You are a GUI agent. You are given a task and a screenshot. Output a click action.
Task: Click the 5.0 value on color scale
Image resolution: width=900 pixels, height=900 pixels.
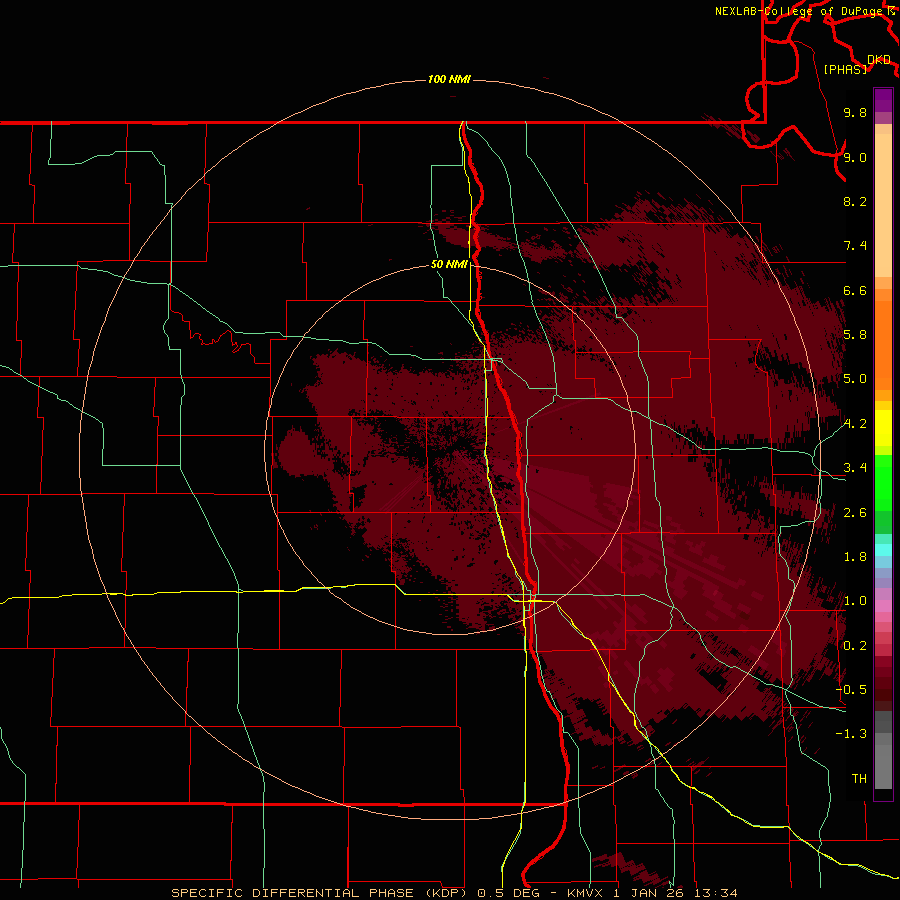point(855,379)
